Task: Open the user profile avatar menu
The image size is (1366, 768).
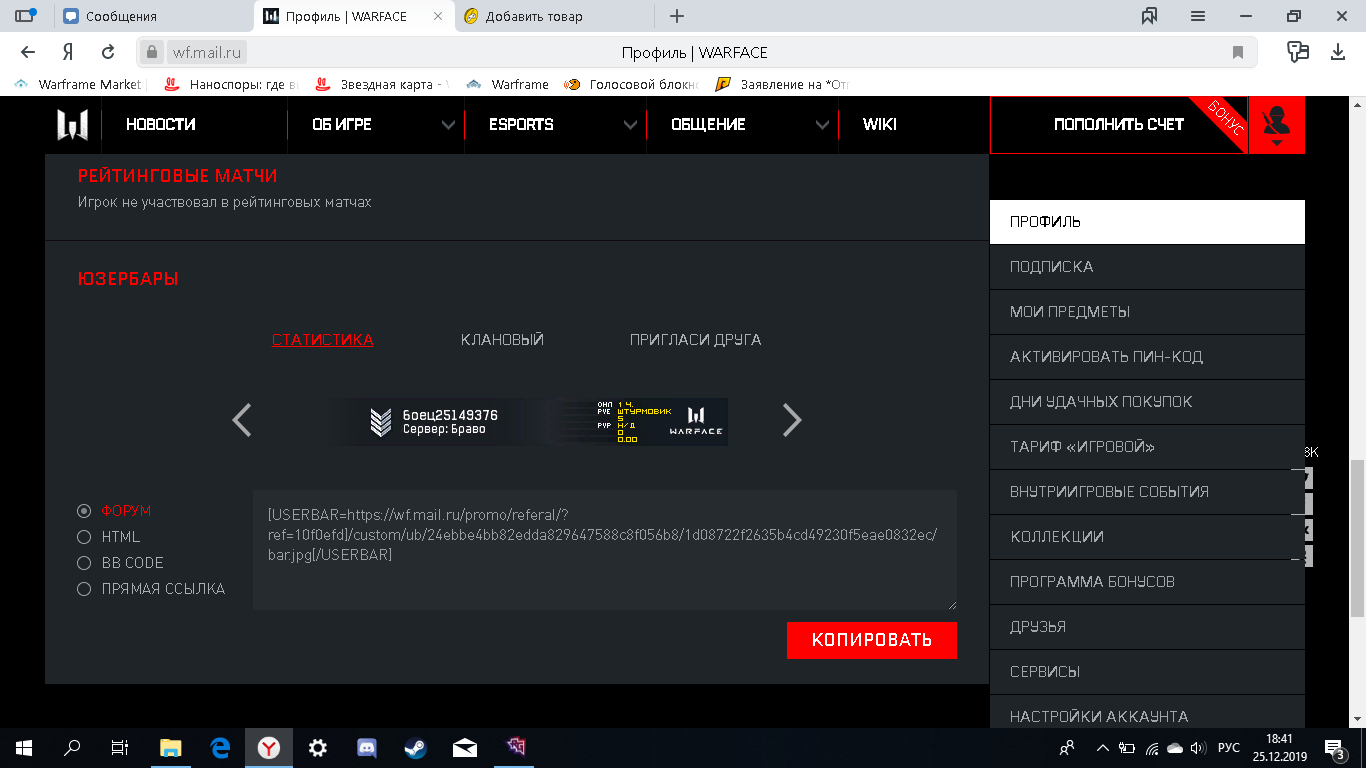Action: tap(1277, 125)
